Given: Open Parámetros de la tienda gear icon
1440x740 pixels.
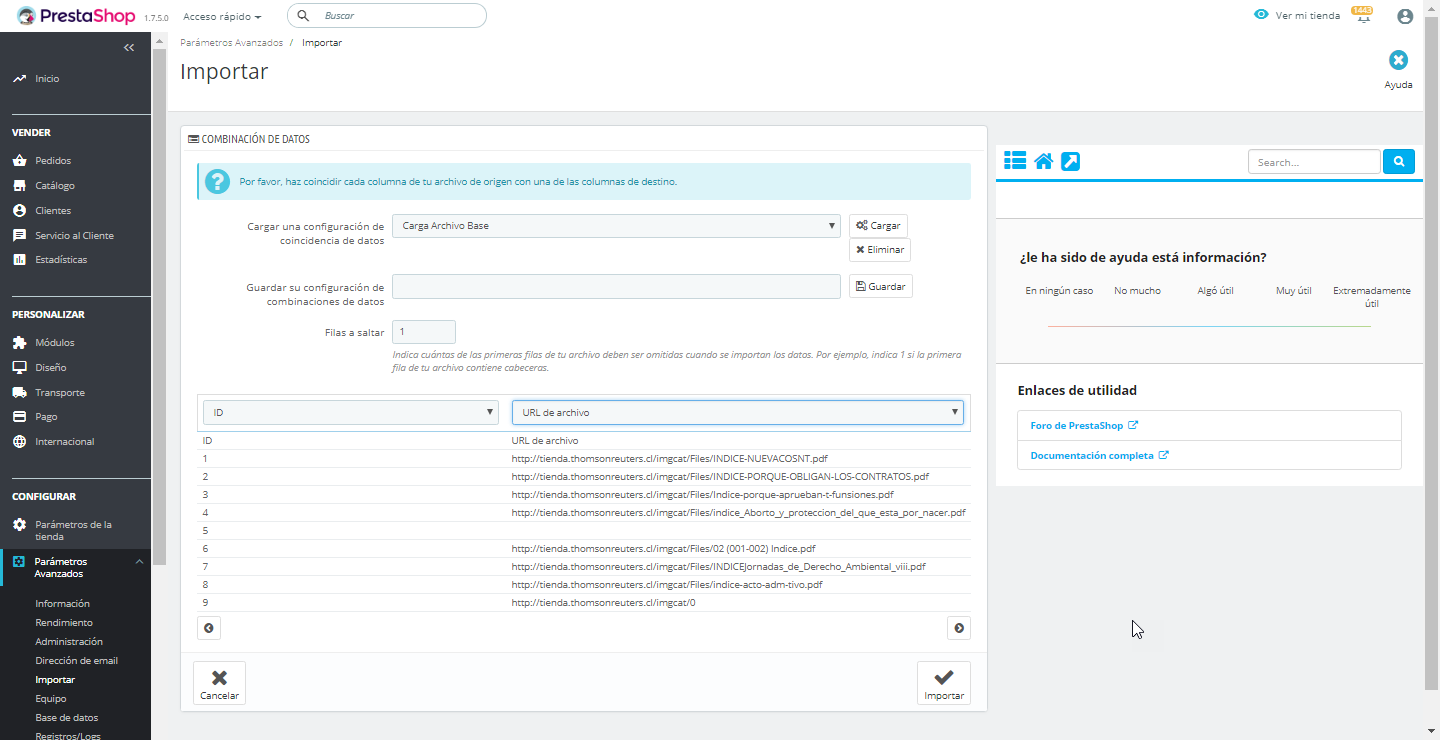Looking at the screenshot, I should coord(19,525).
